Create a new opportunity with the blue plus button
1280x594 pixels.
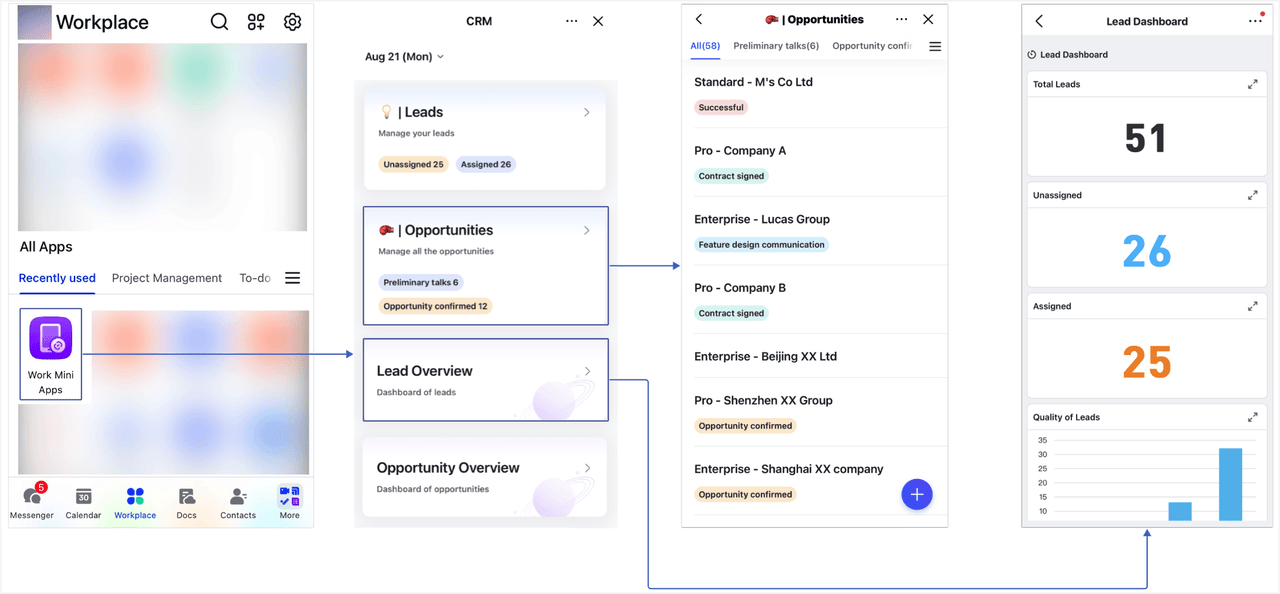(917, 494)
